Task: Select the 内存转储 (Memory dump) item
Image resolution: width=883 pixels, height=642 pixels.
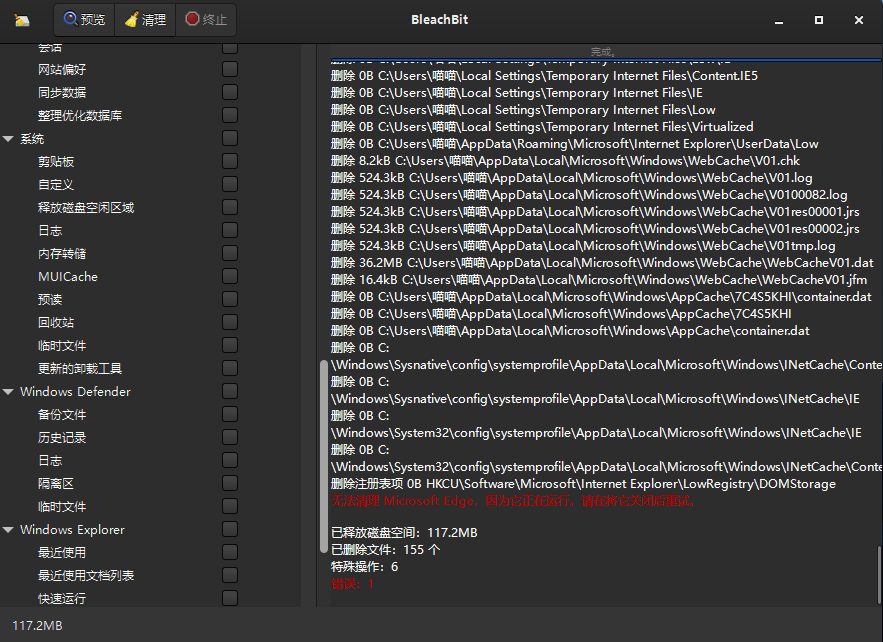Action: tap(62, 254)
